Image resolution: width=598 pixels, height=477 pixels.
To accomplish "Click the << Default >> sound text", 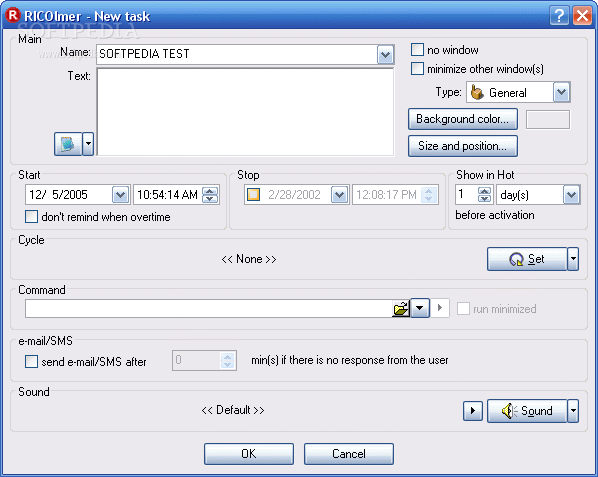I will [x=233, y=410].
